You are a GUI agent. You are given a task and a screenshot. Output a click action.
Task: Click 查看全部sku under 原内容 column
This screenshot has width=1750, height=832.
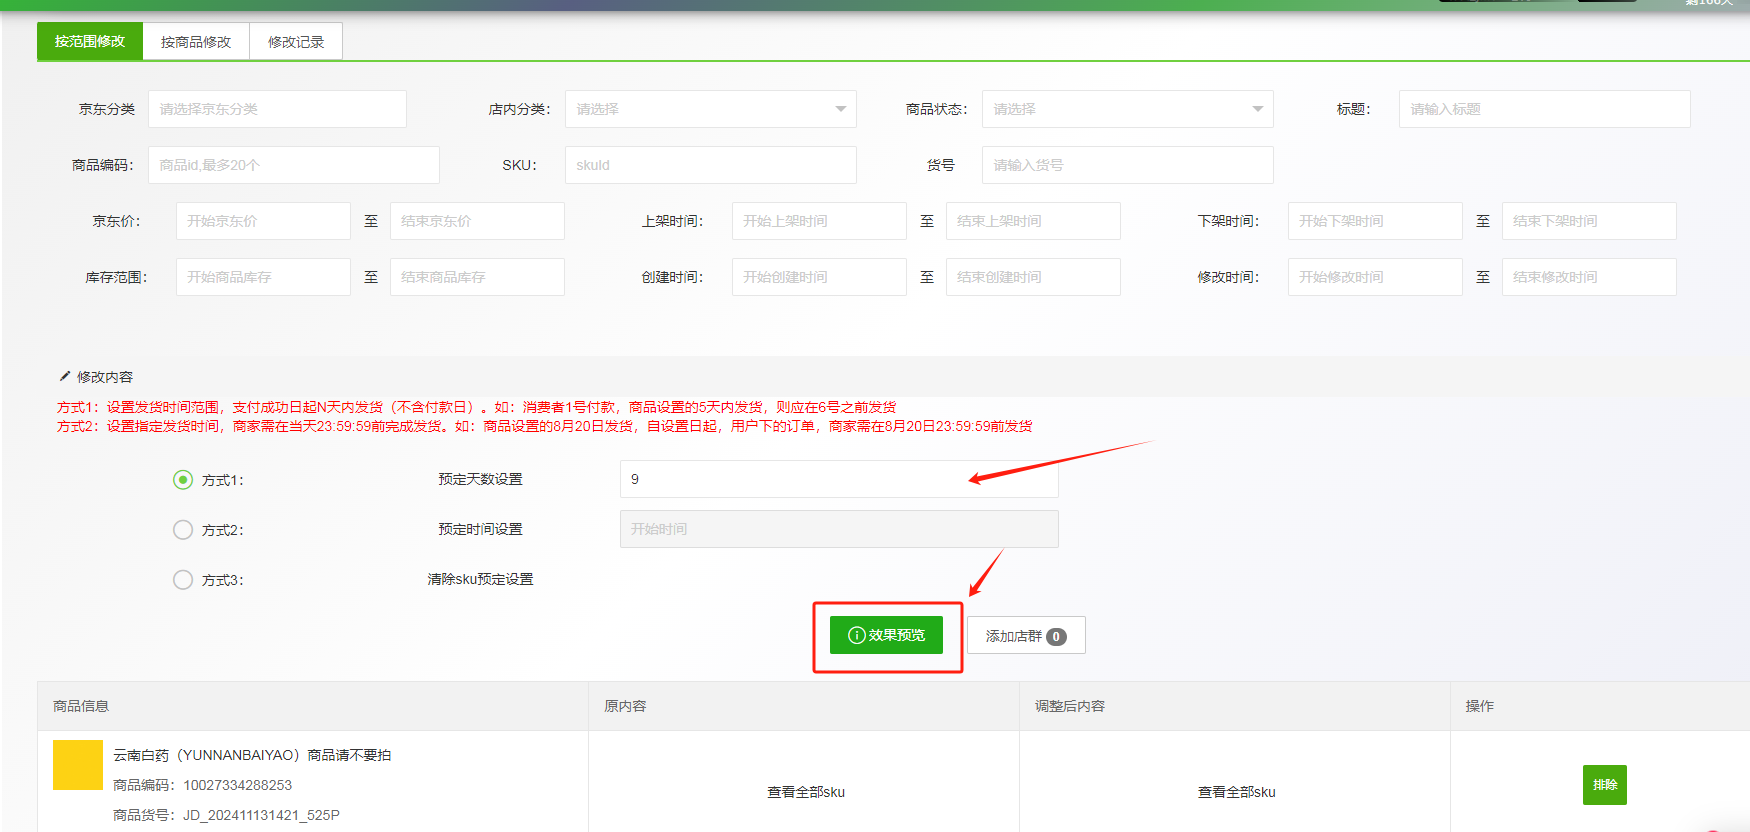click(x=805, y=792)
